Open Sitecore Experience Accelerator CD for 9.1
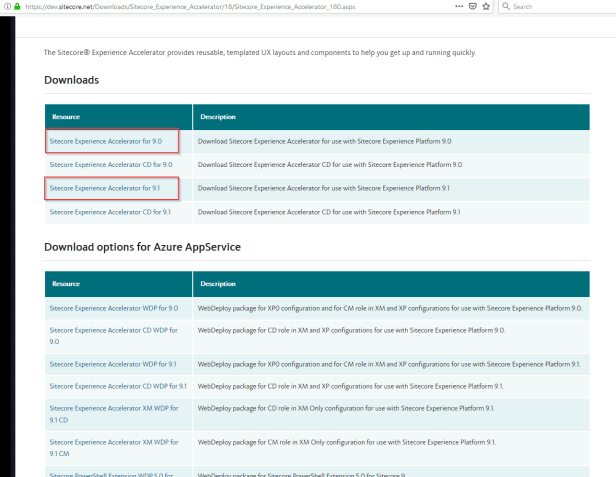616x477 pixels. pyautogui.click(x=110, y=211)
